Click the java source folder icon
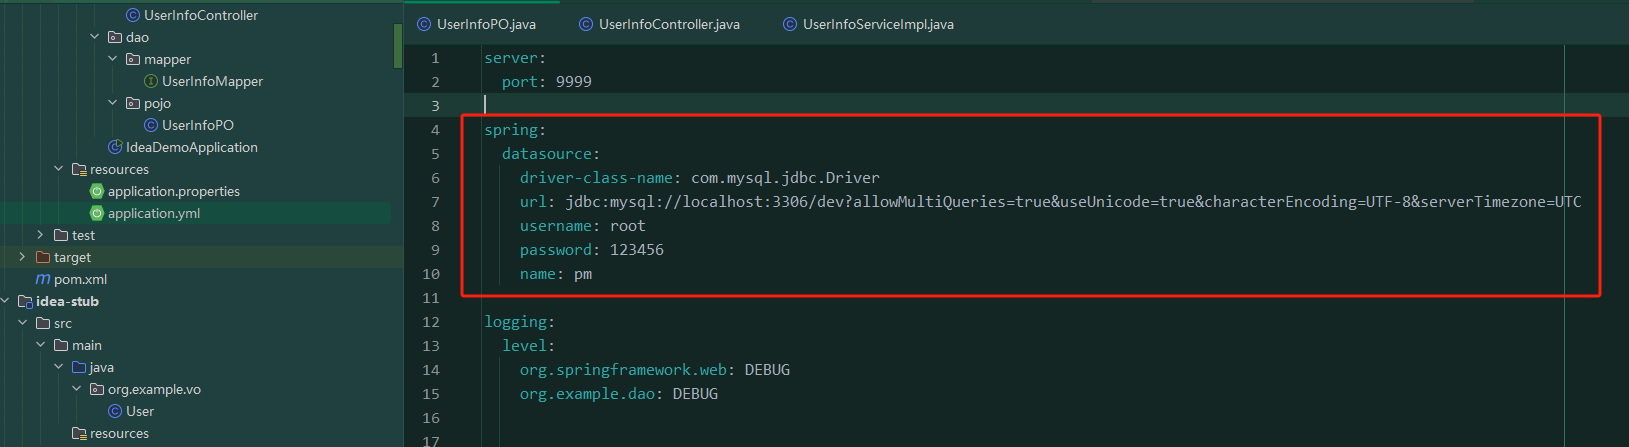Viewport: 1629px width, 447px height. click(79, 367)
